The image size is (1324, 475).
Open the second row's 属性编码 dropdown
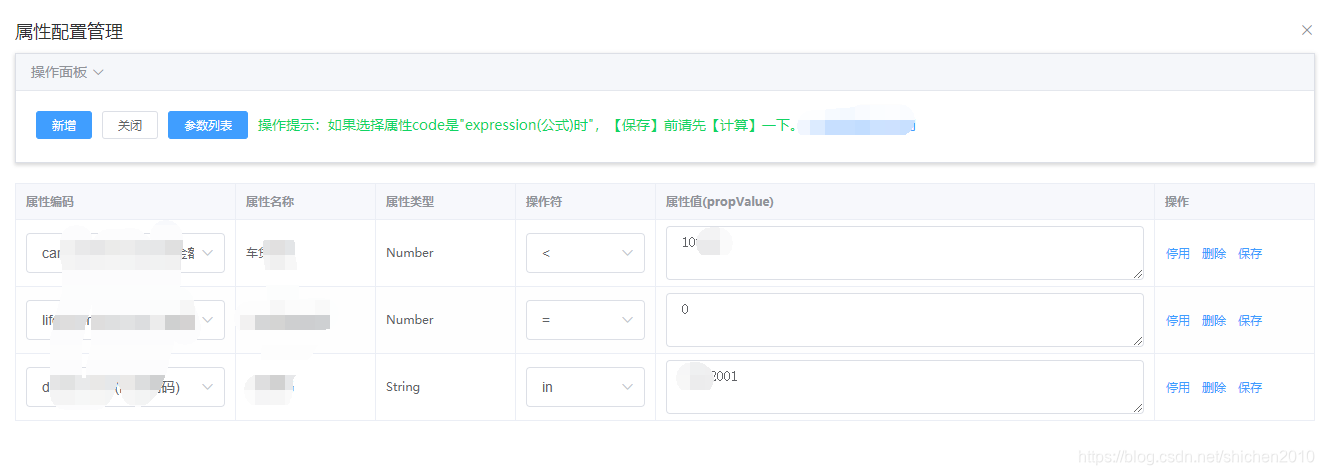125,320
